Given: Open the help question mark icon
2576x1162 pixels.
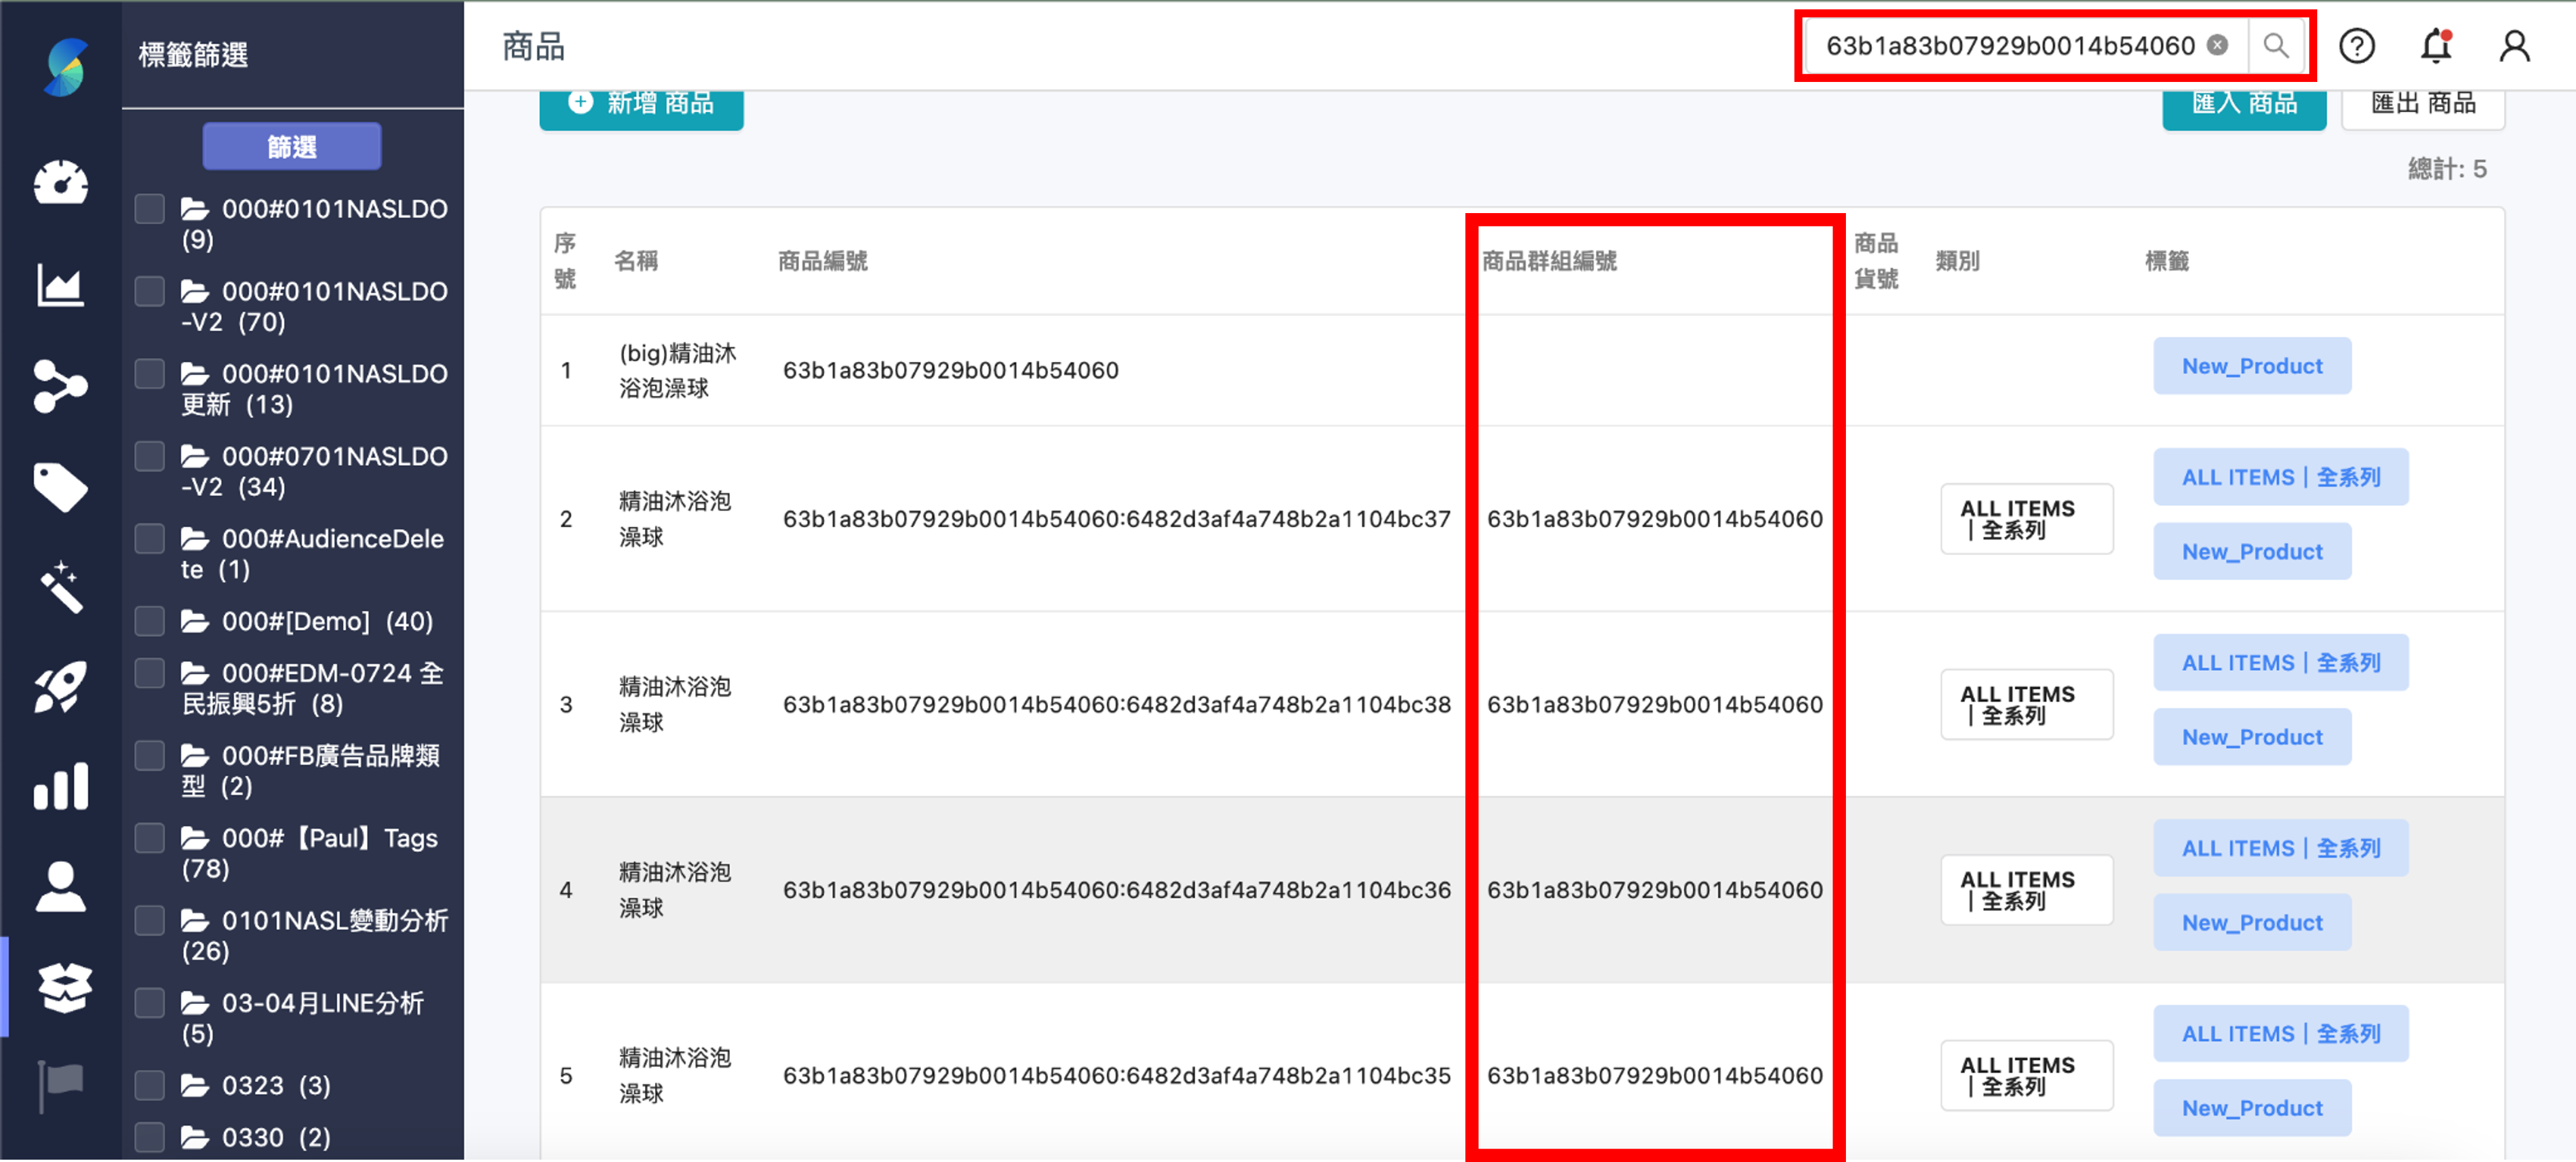Looking at the screenshot, I should (x=2356, y=46).
